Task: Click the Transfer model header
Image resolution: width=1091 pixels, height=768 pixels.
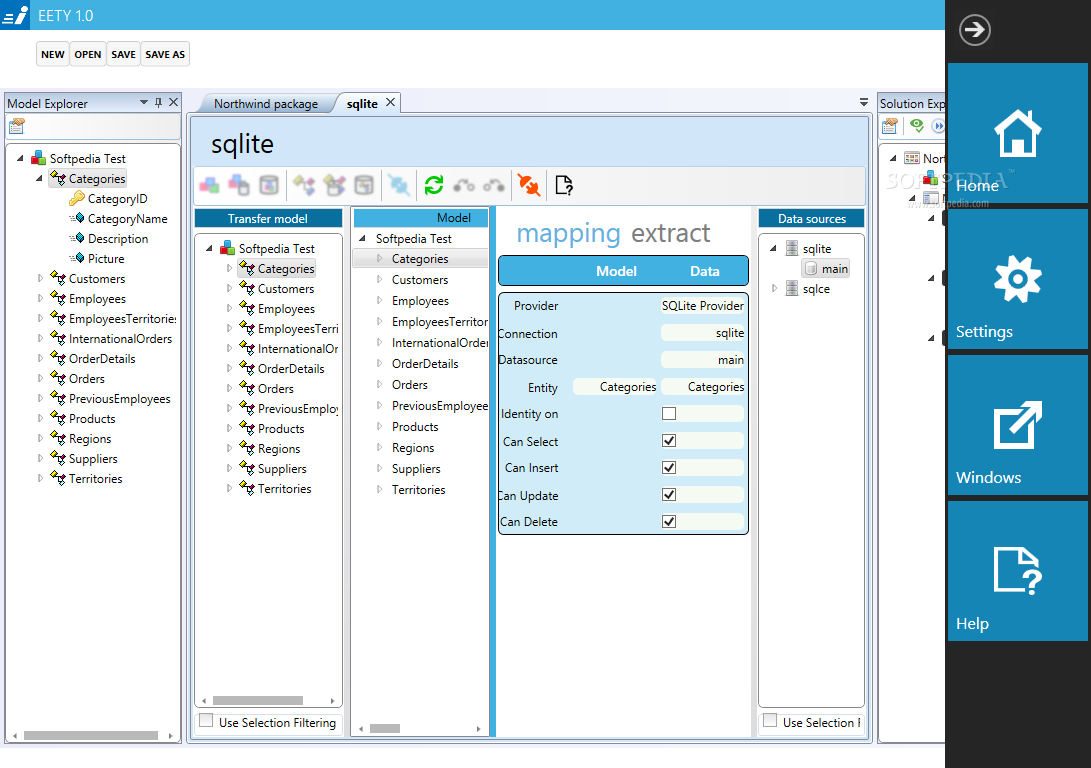Action: click(268, 218)
